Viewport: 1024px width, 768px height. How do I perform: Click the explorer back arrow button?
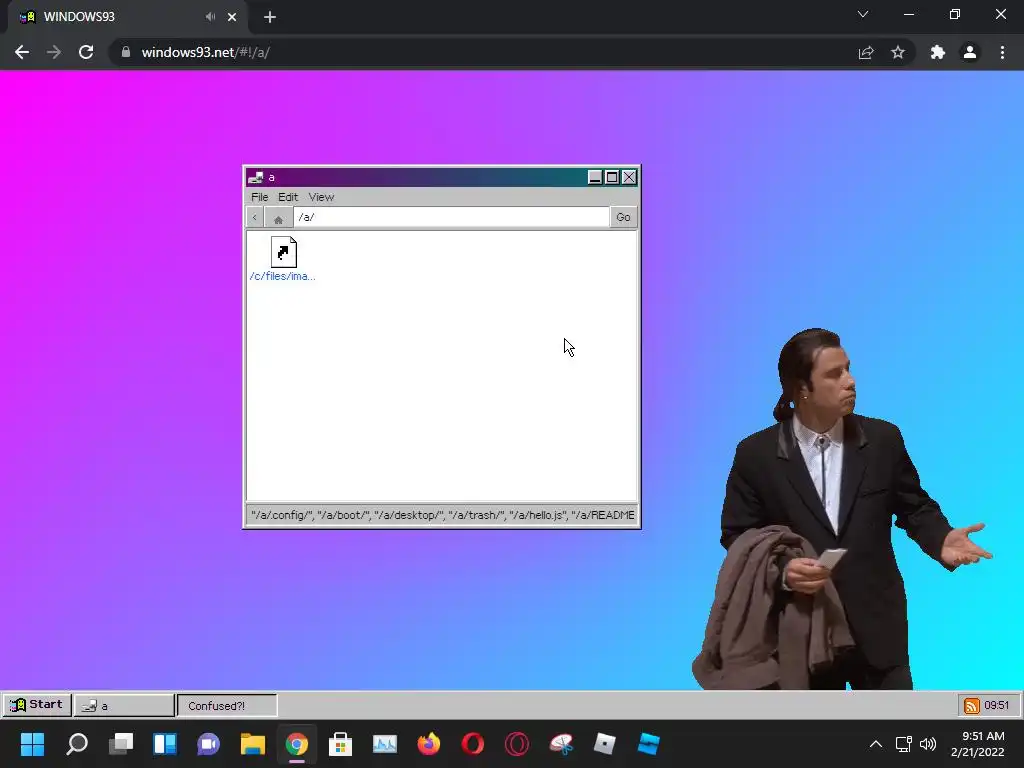click(x=255, y=217)
